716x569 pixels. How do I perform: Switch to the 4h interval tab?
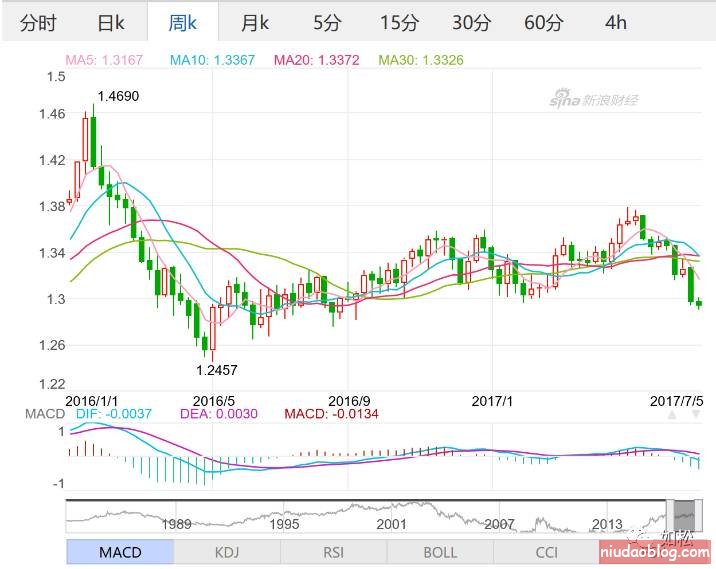[615, 22]
